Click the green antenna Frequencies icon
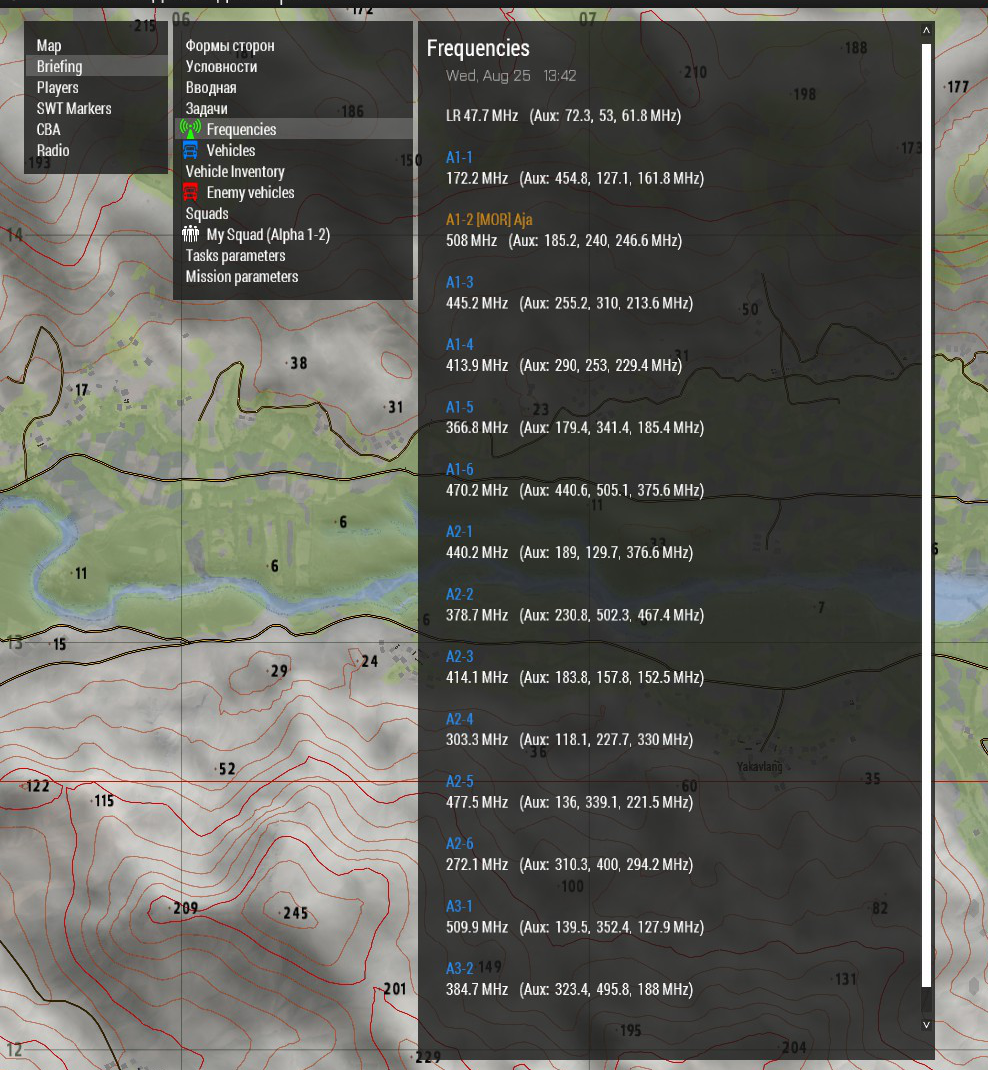Screen dimensions: 988x1070 click(x=190, y=129)
